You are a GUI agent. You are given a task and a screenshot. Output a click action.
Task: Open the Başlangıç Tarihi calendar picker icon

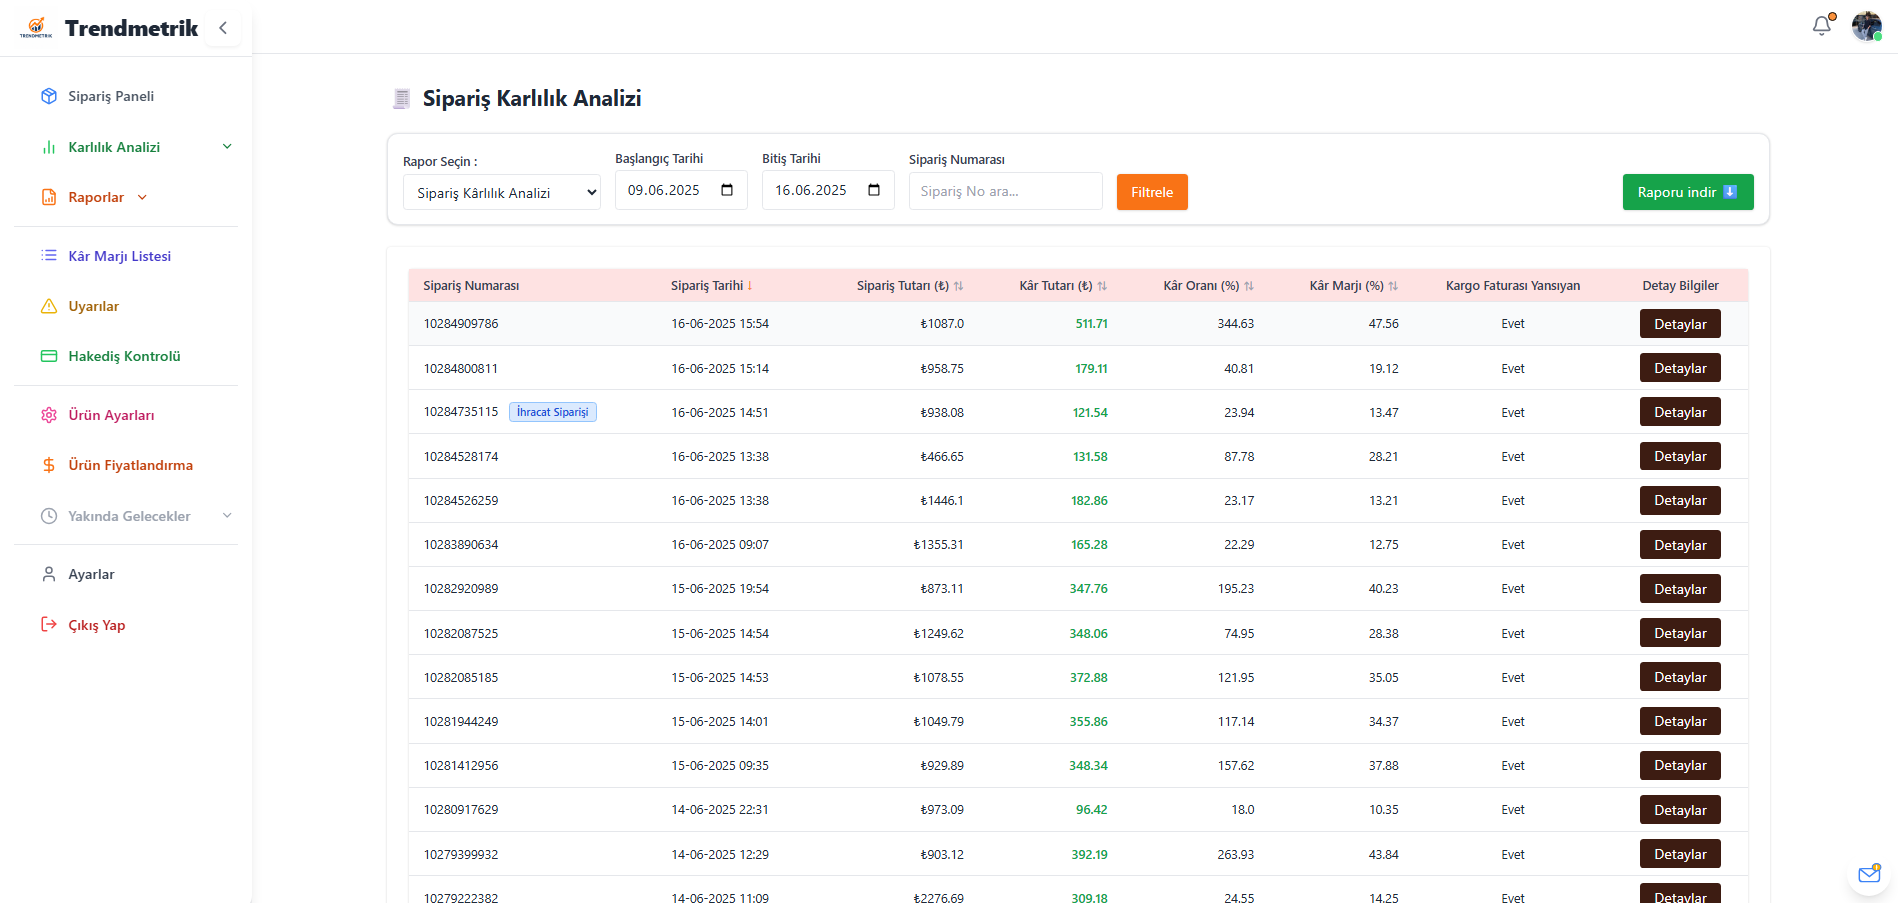(x=727, y=190)
